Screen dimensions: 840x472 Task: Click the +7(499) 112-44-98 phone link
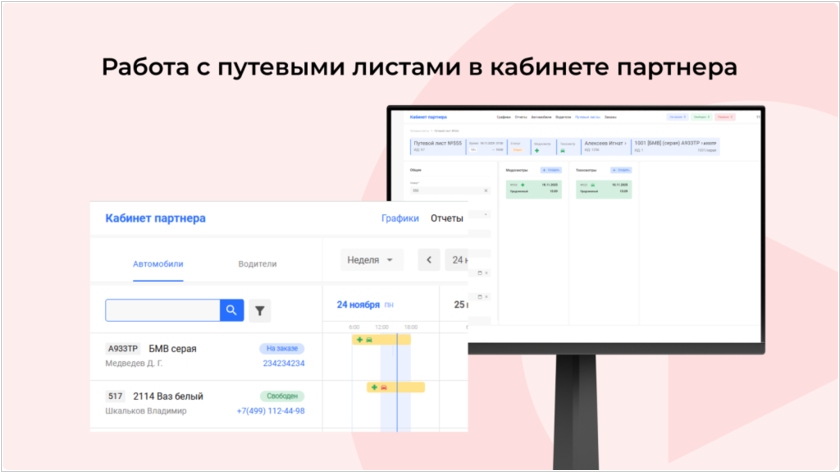coord(270,411)
